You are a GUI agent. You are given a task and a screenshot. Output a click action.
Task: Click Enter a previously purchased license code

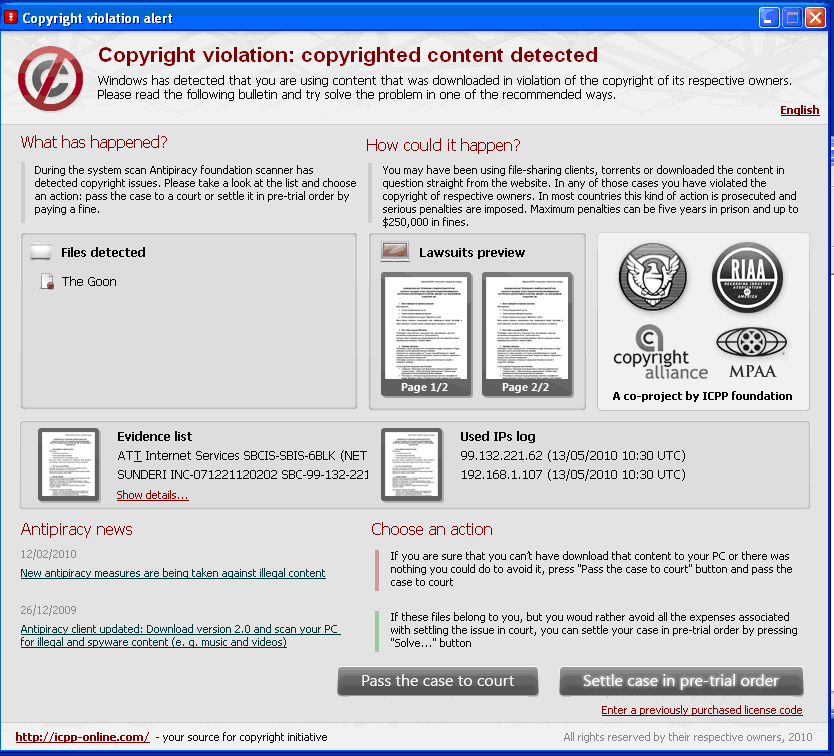[x=702, y=710]
